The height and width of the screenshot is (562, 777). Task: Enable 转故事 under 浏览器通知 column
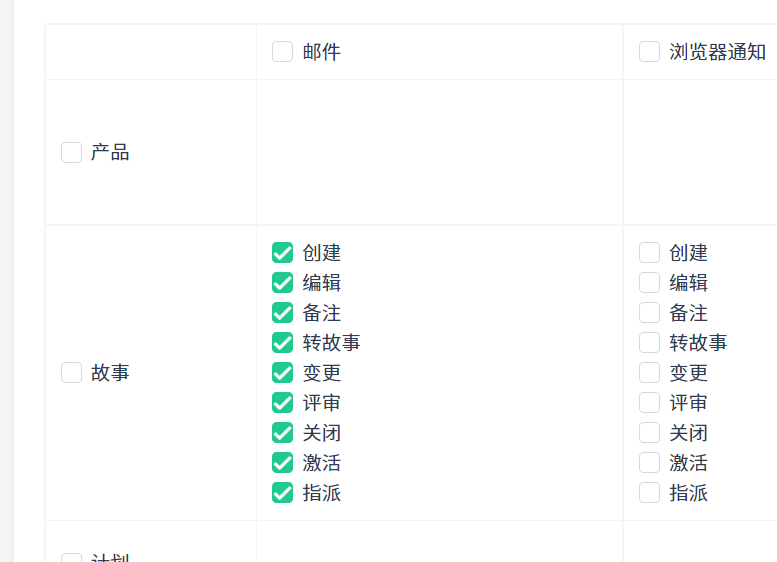pos(649,343)
